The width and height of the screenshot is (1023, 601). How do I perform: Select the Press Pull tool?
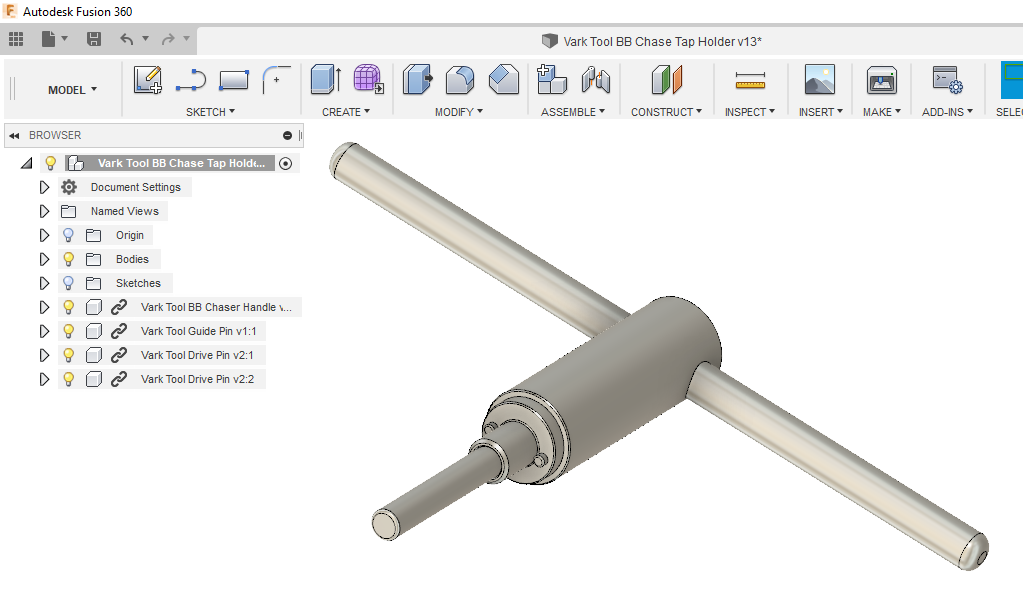[x=417, y=80]
